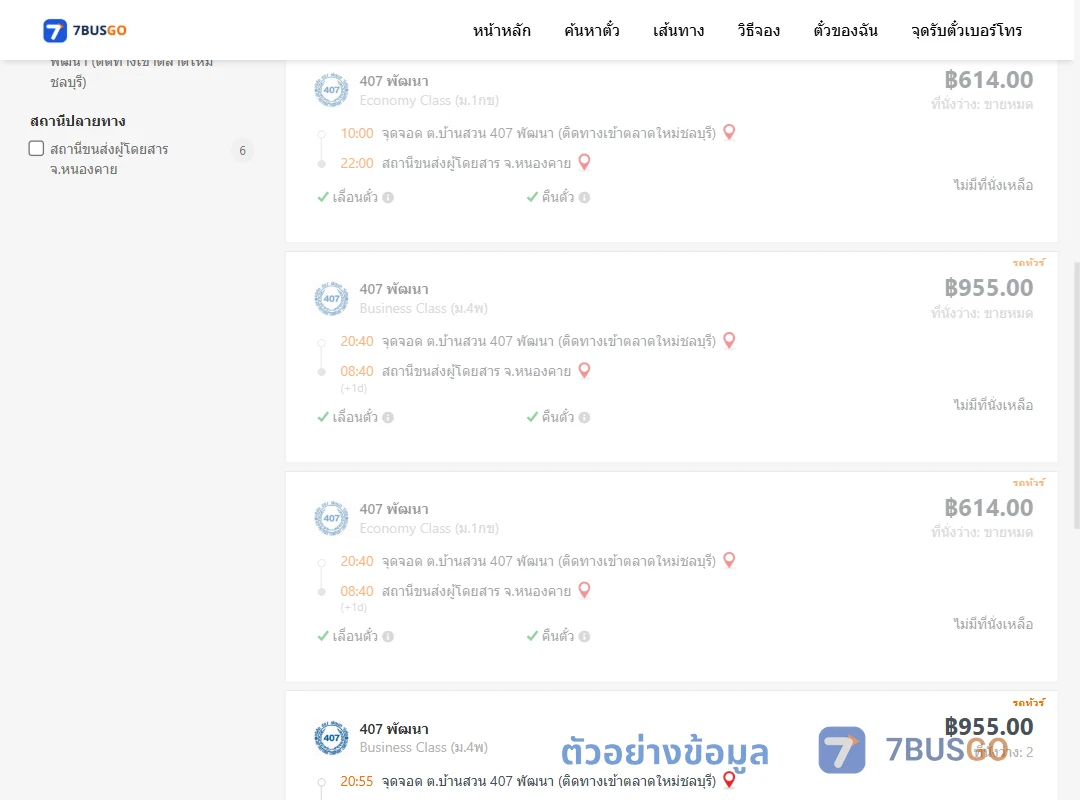Show คืนตั๋ว info icon on Economy 20:40 card
This screenshot has width=1080, height=800.
584,637
